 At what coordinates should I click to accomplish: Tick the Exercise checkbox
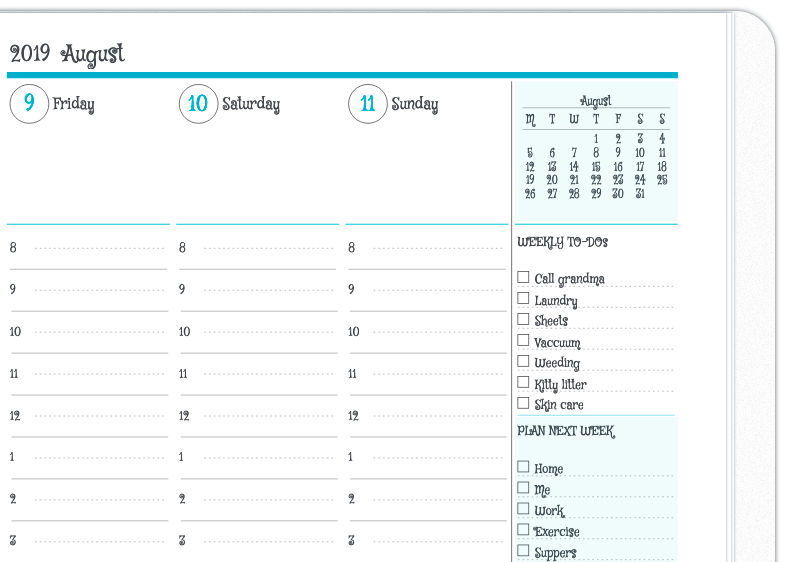[x=523, y=529]
